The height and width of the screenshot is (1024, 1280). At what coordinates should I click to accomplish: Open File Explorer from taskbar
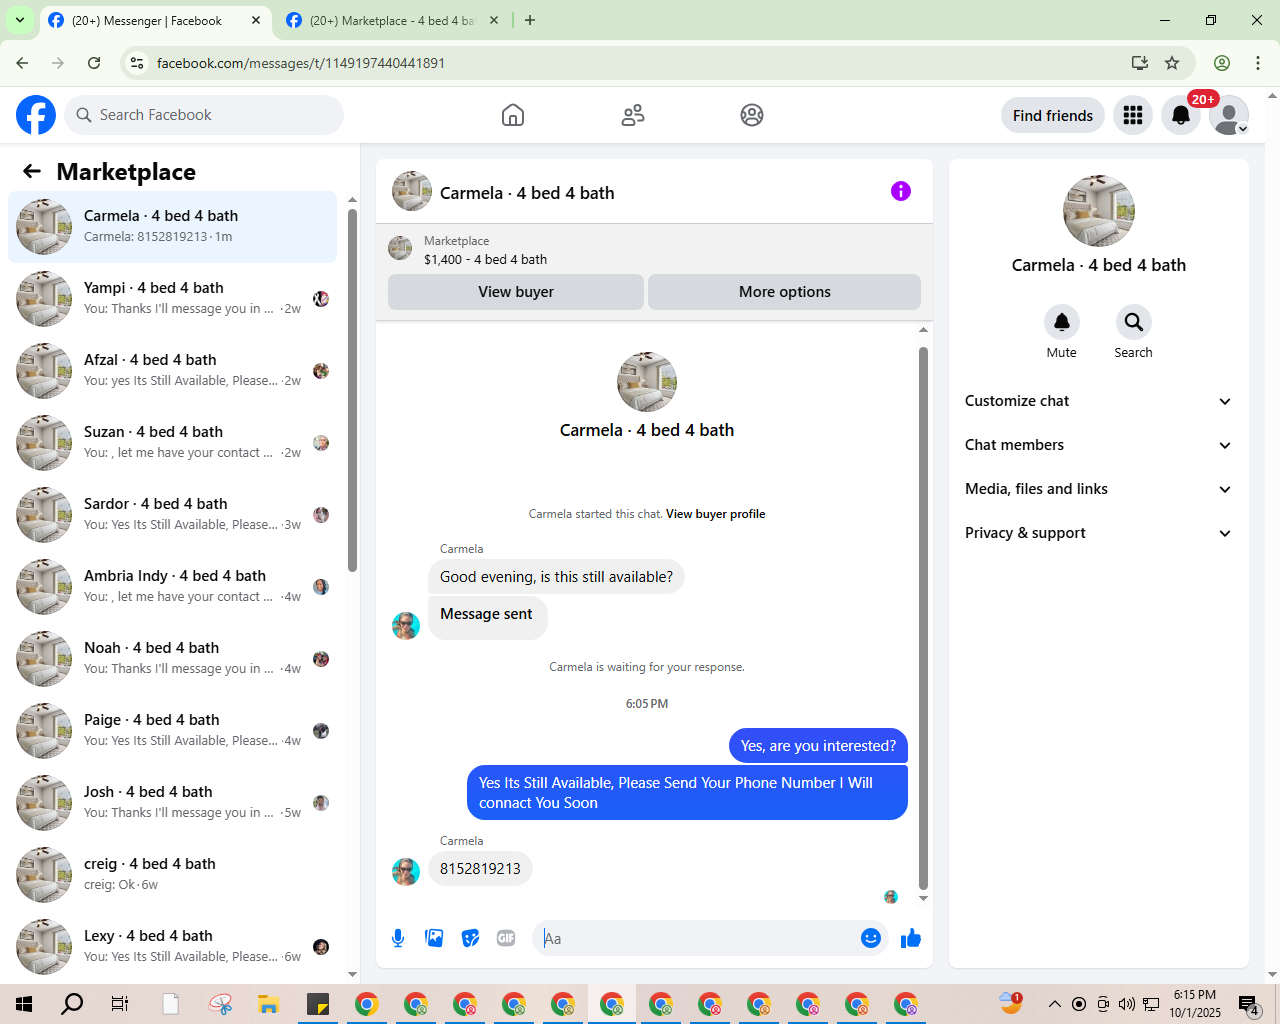tap(268, 1004)
